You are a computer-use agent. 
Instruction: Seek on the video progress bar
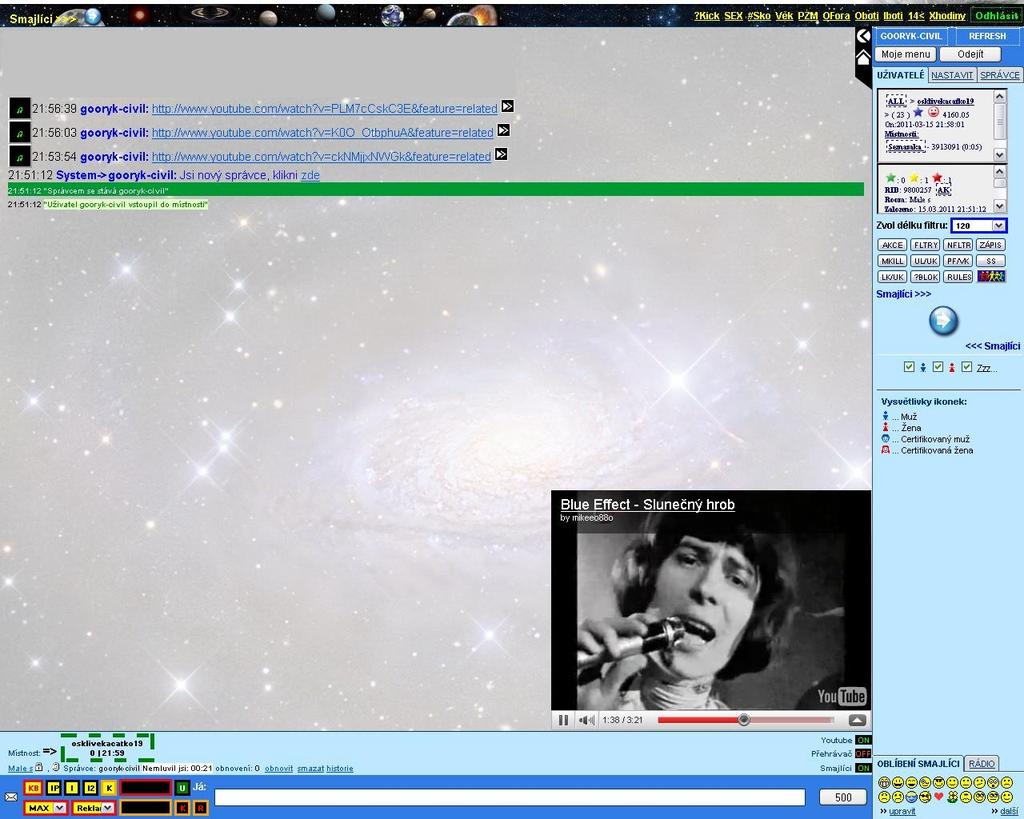point(745,720)
